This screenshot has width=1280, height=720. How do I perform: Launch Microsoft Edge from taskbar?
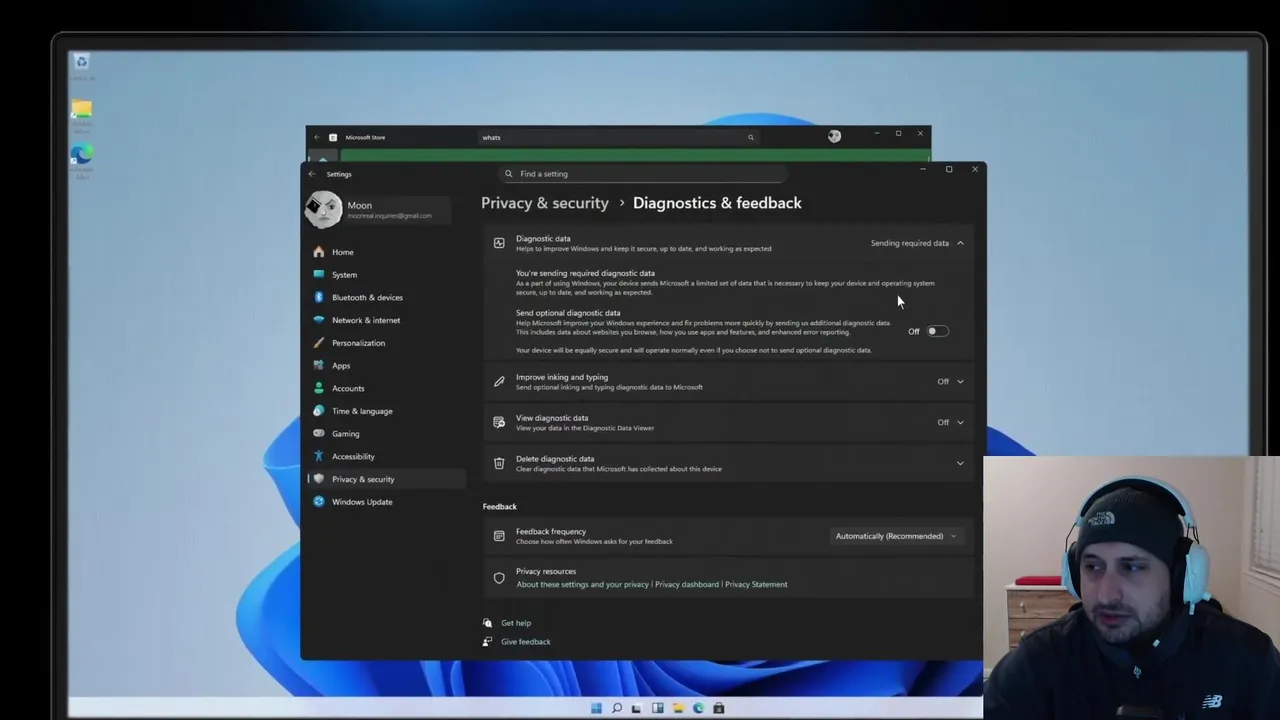(698, 708)
